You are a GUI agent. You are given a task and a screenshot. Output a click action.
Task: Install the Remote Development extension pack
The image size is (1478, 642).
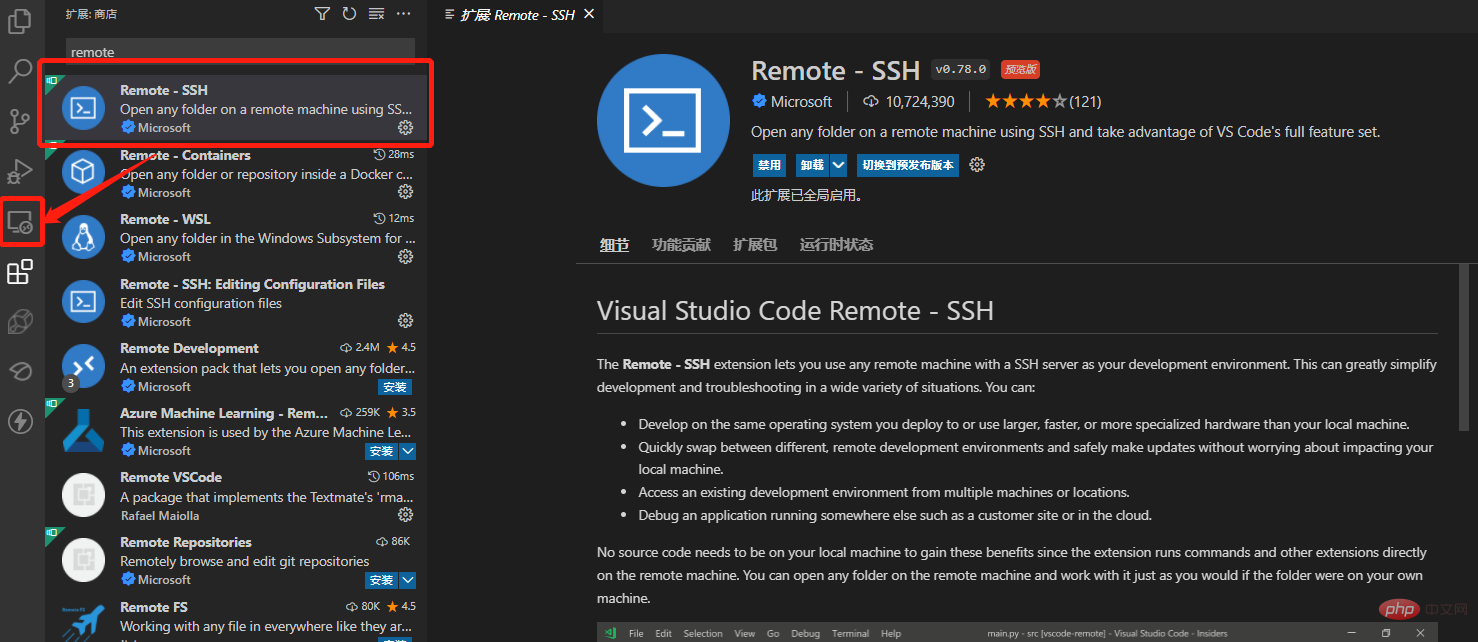[395, 387]
